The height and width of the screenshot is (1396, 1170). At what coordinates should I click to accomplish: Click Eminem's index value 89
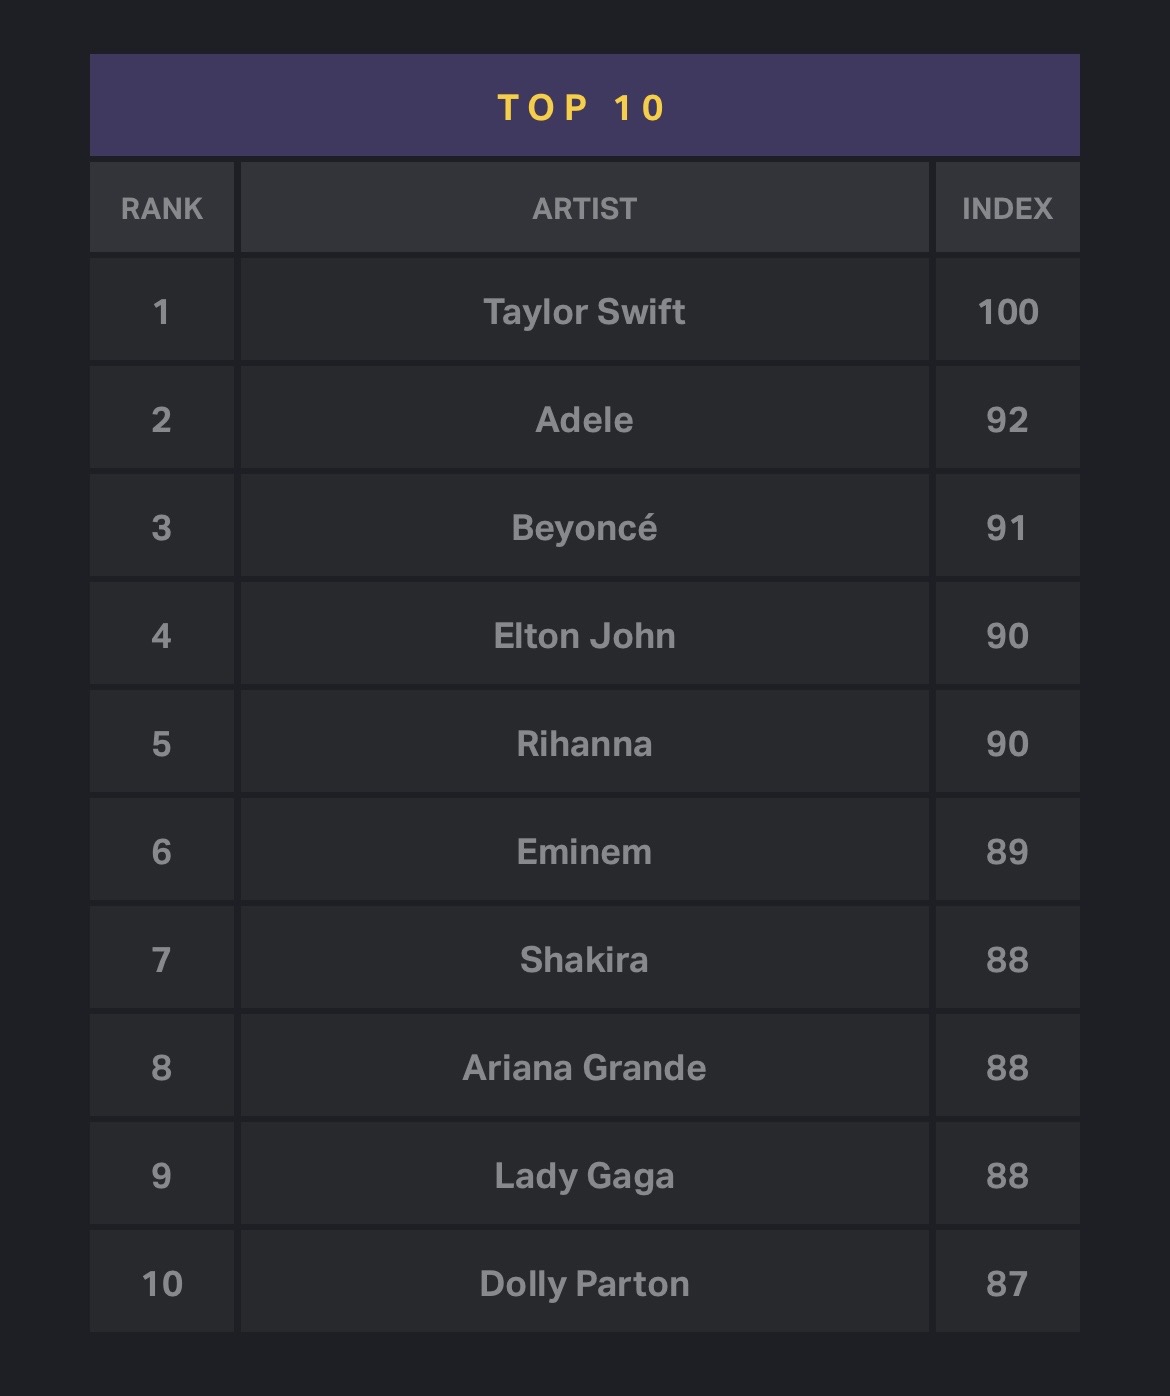(x=1008, y=851)
